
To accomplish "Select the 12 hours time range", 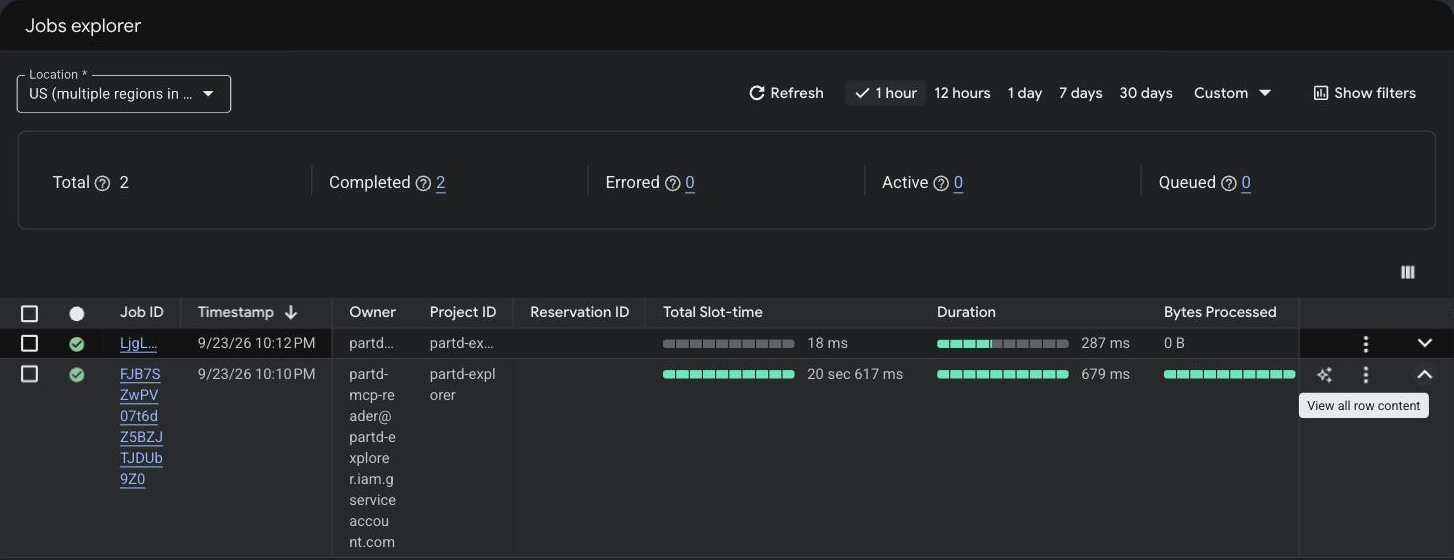I will click(962, 93).
